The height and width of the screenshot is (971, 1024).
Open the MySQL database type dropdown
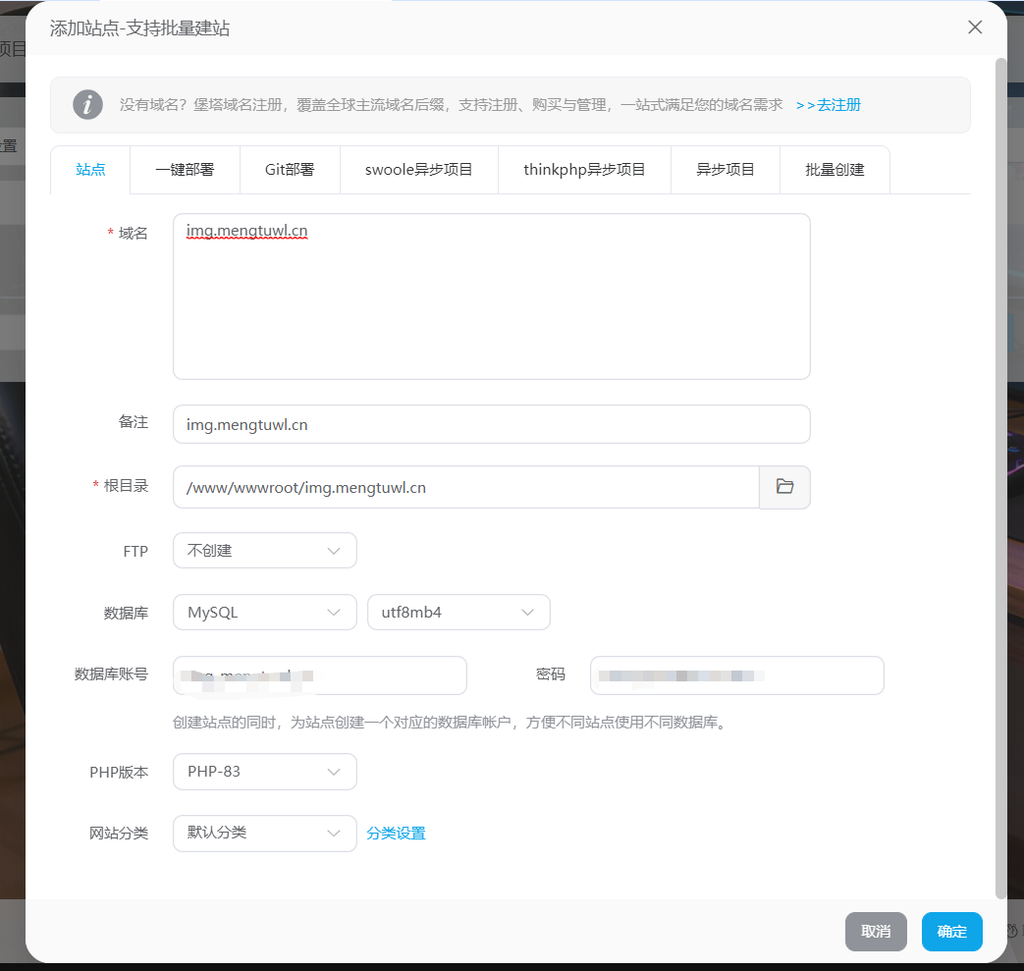(264, 613)
